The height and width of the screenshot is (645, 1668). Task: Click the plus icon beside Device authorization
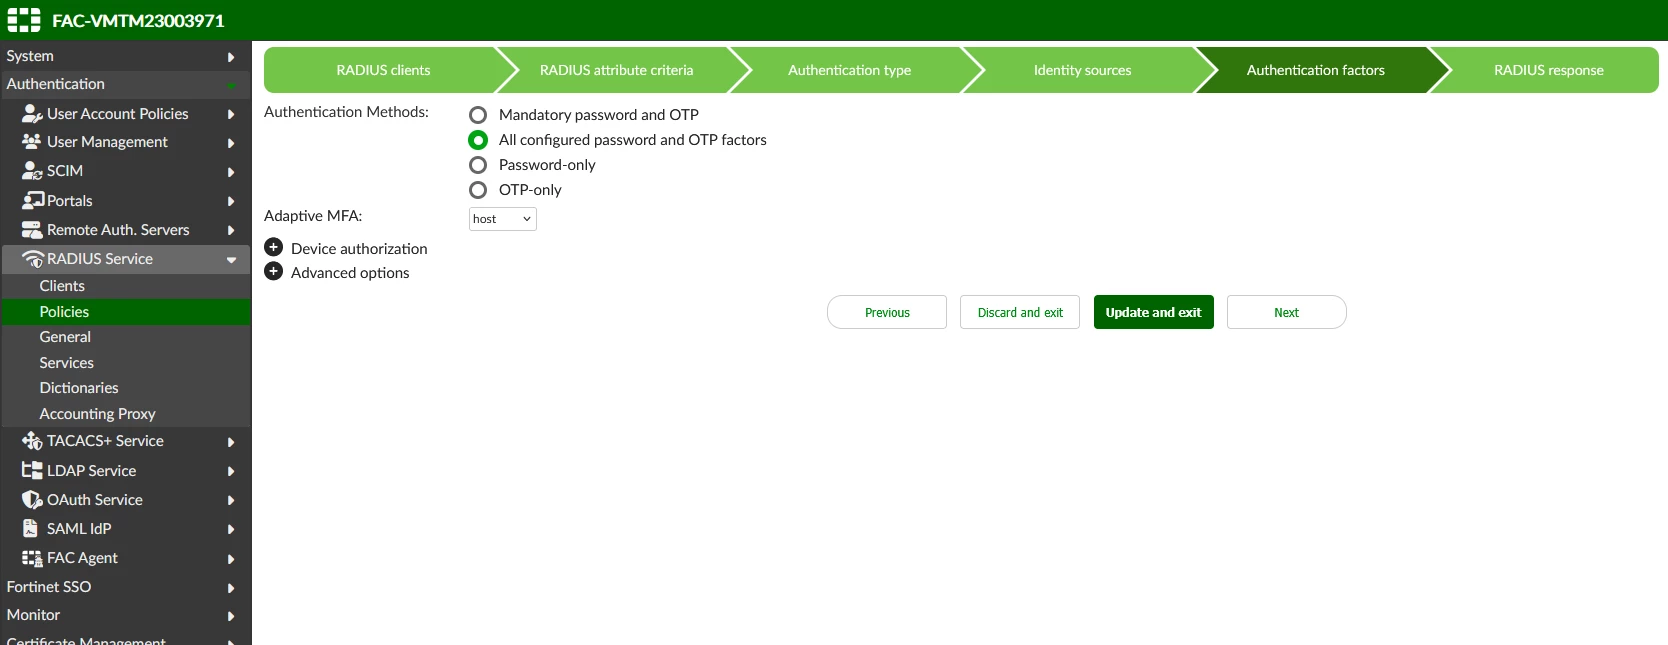click(273, 247)
